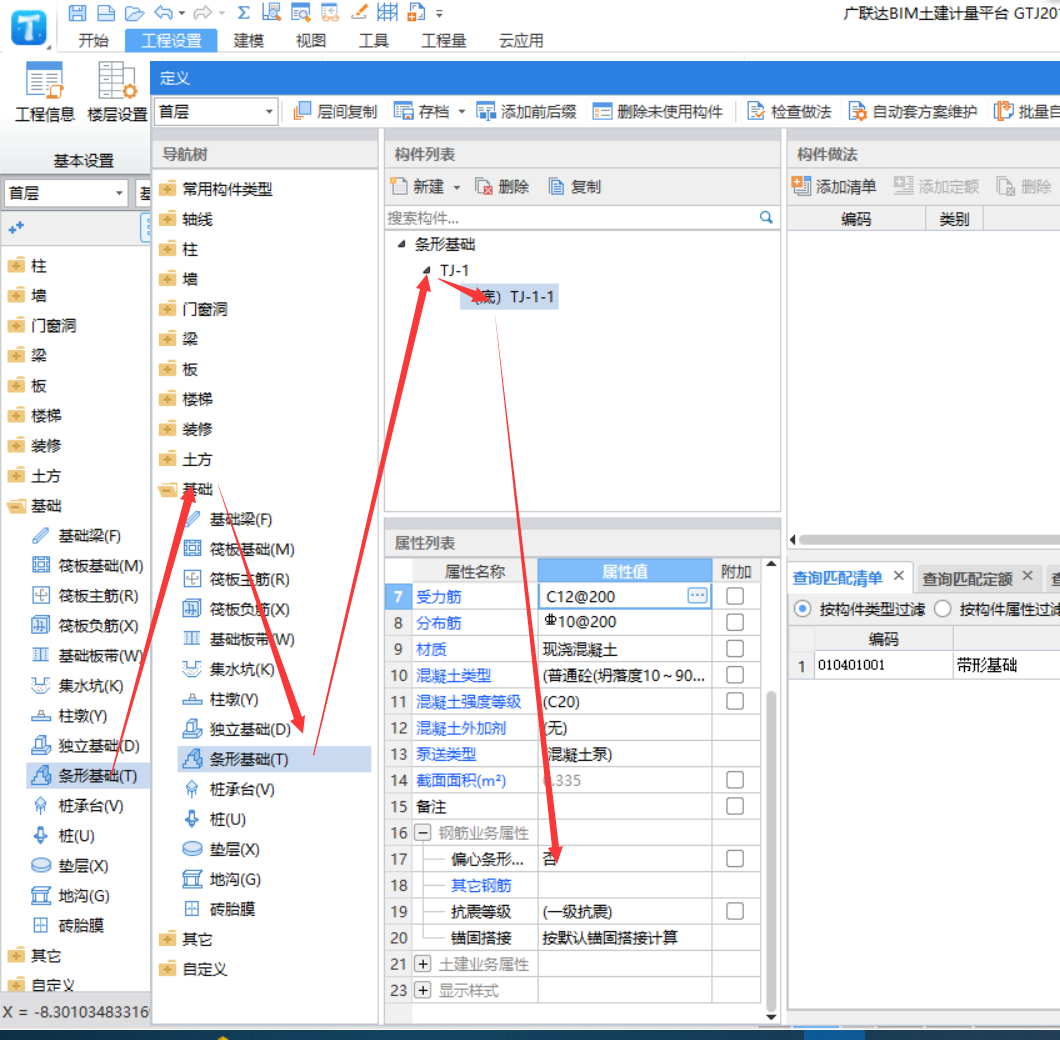Click the ellipsis button in 受力筋 value cell
The width and height of the screenshot is (1060, 1040).
697,596
